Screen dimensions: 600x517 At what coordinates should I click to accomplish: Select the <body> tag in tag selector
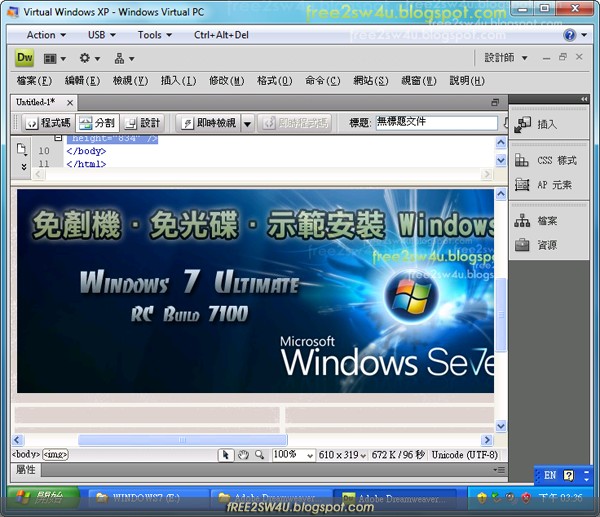26,455
